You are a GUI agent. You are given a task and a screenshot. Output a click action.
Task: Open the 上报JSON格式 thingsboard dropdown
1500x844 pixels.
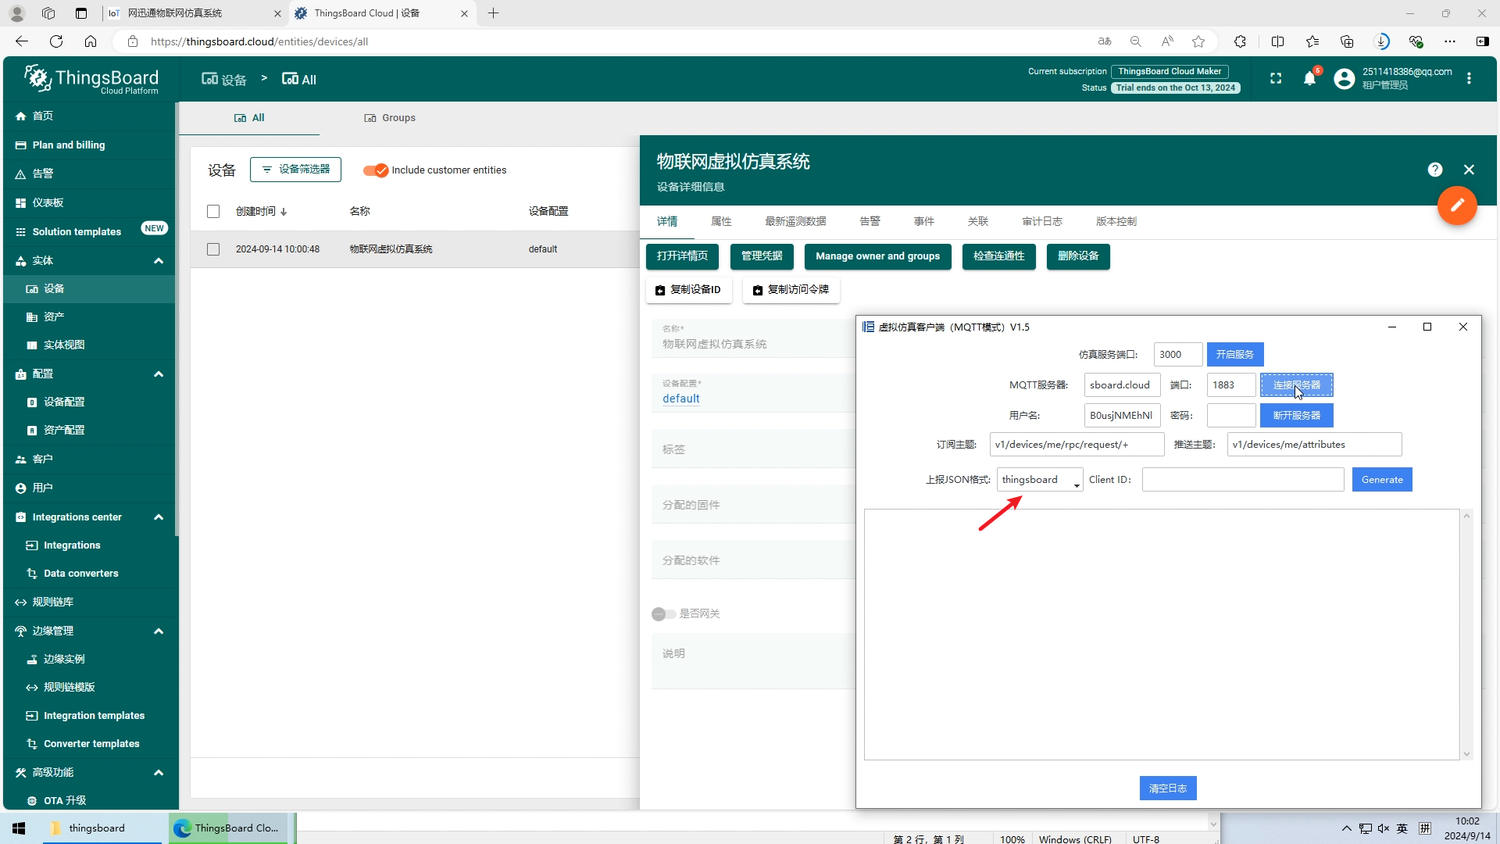click(x=1039, y=480)
